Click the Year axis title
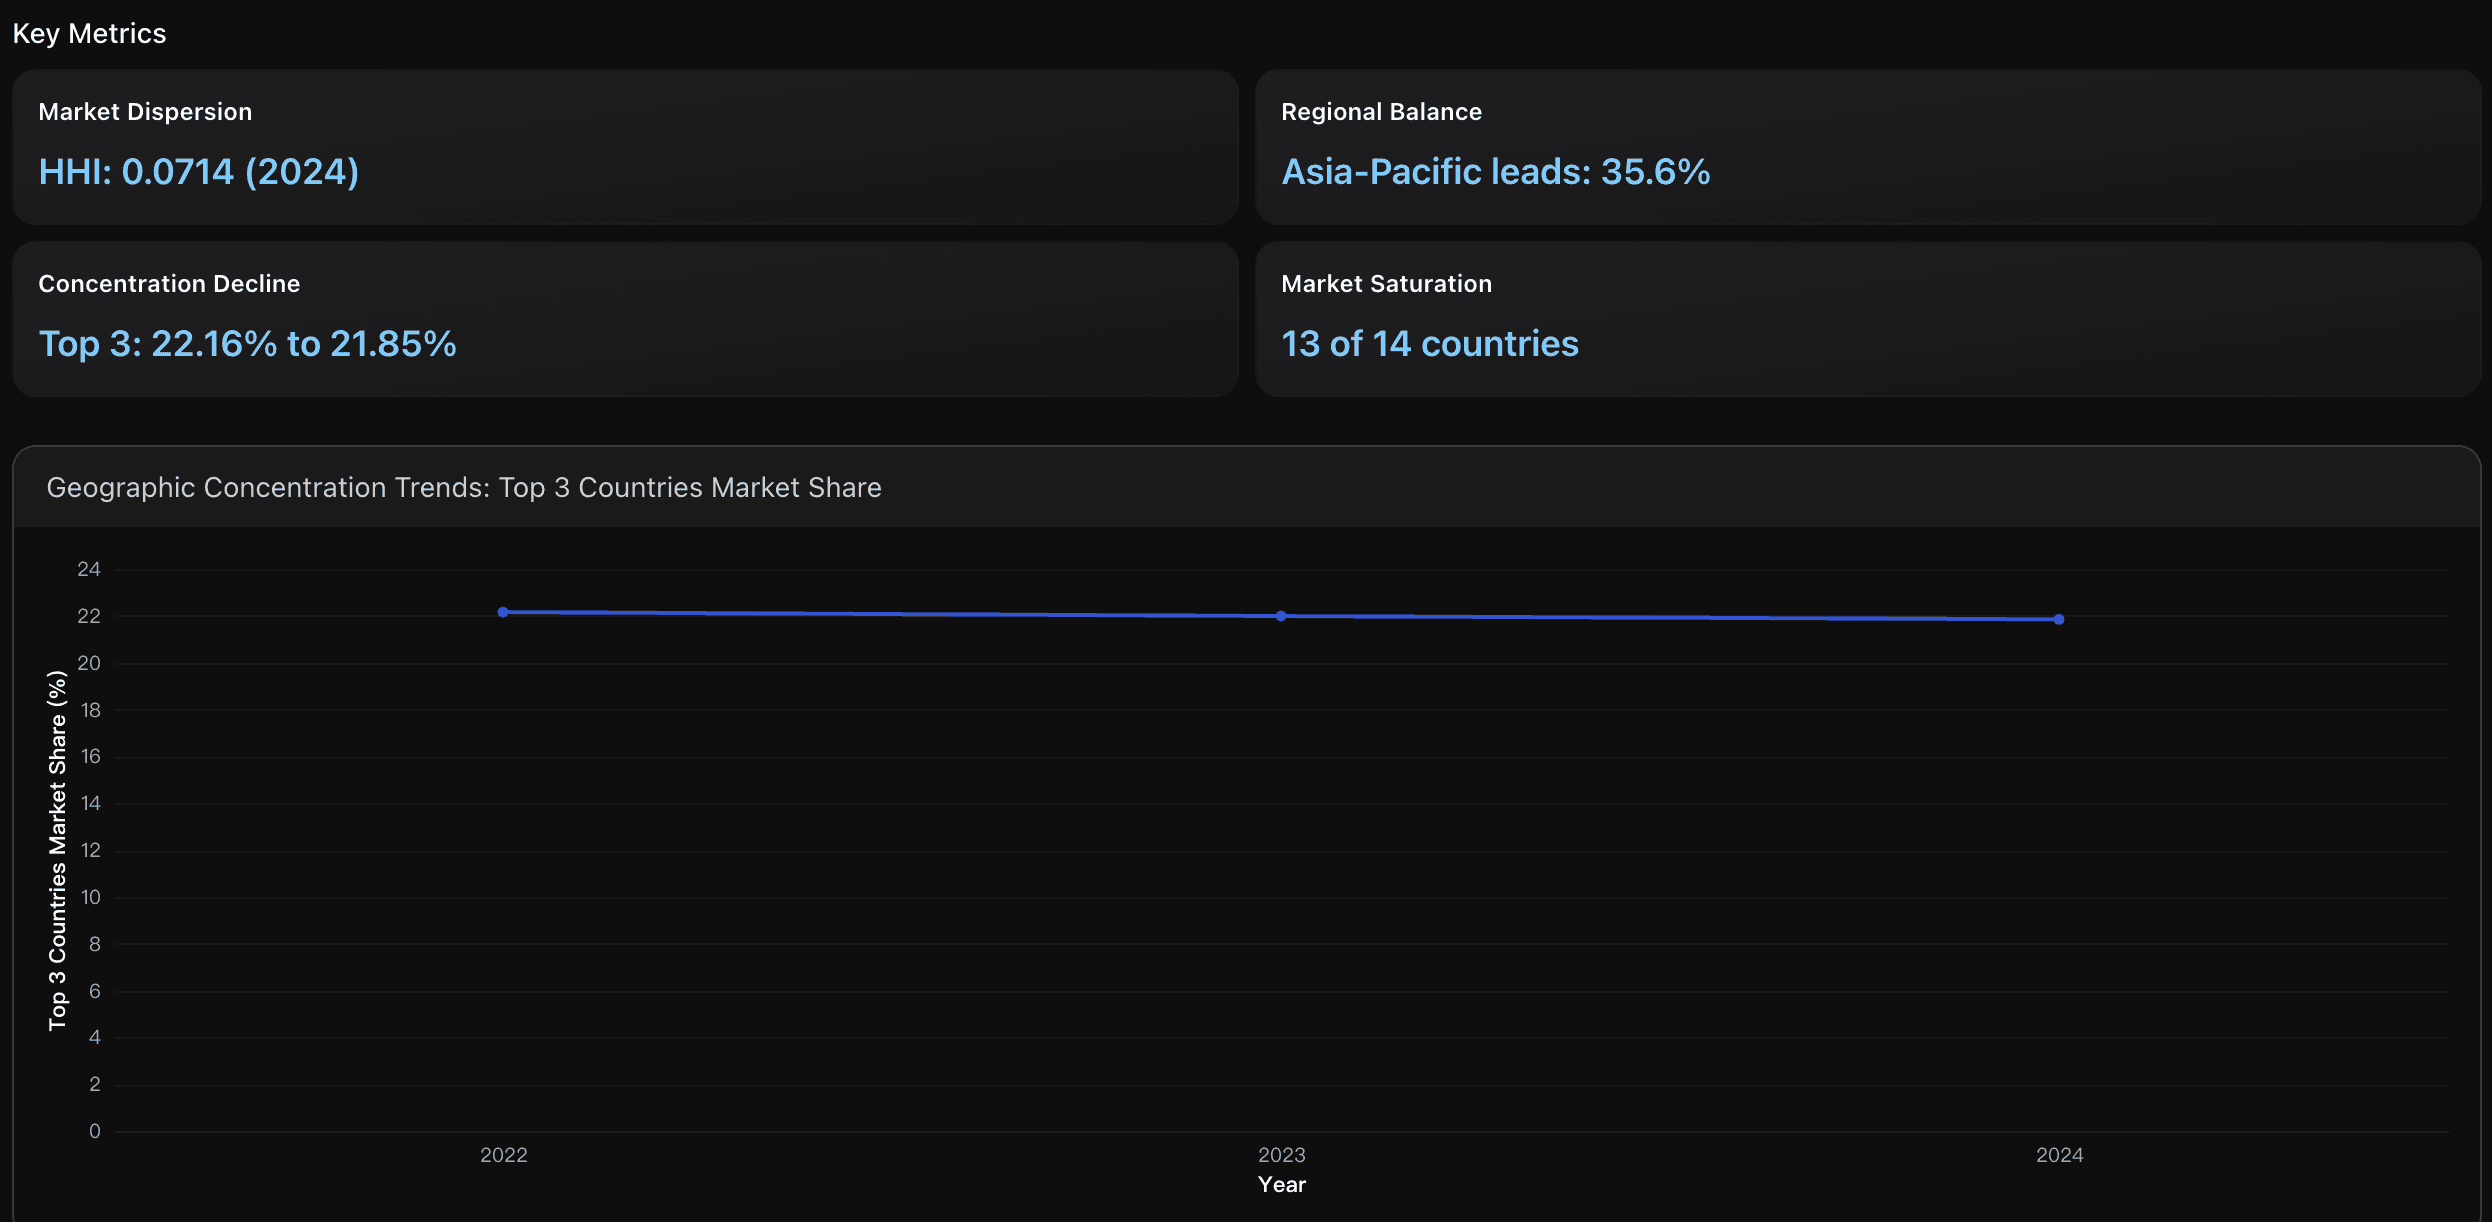 pos(1281,1185)
